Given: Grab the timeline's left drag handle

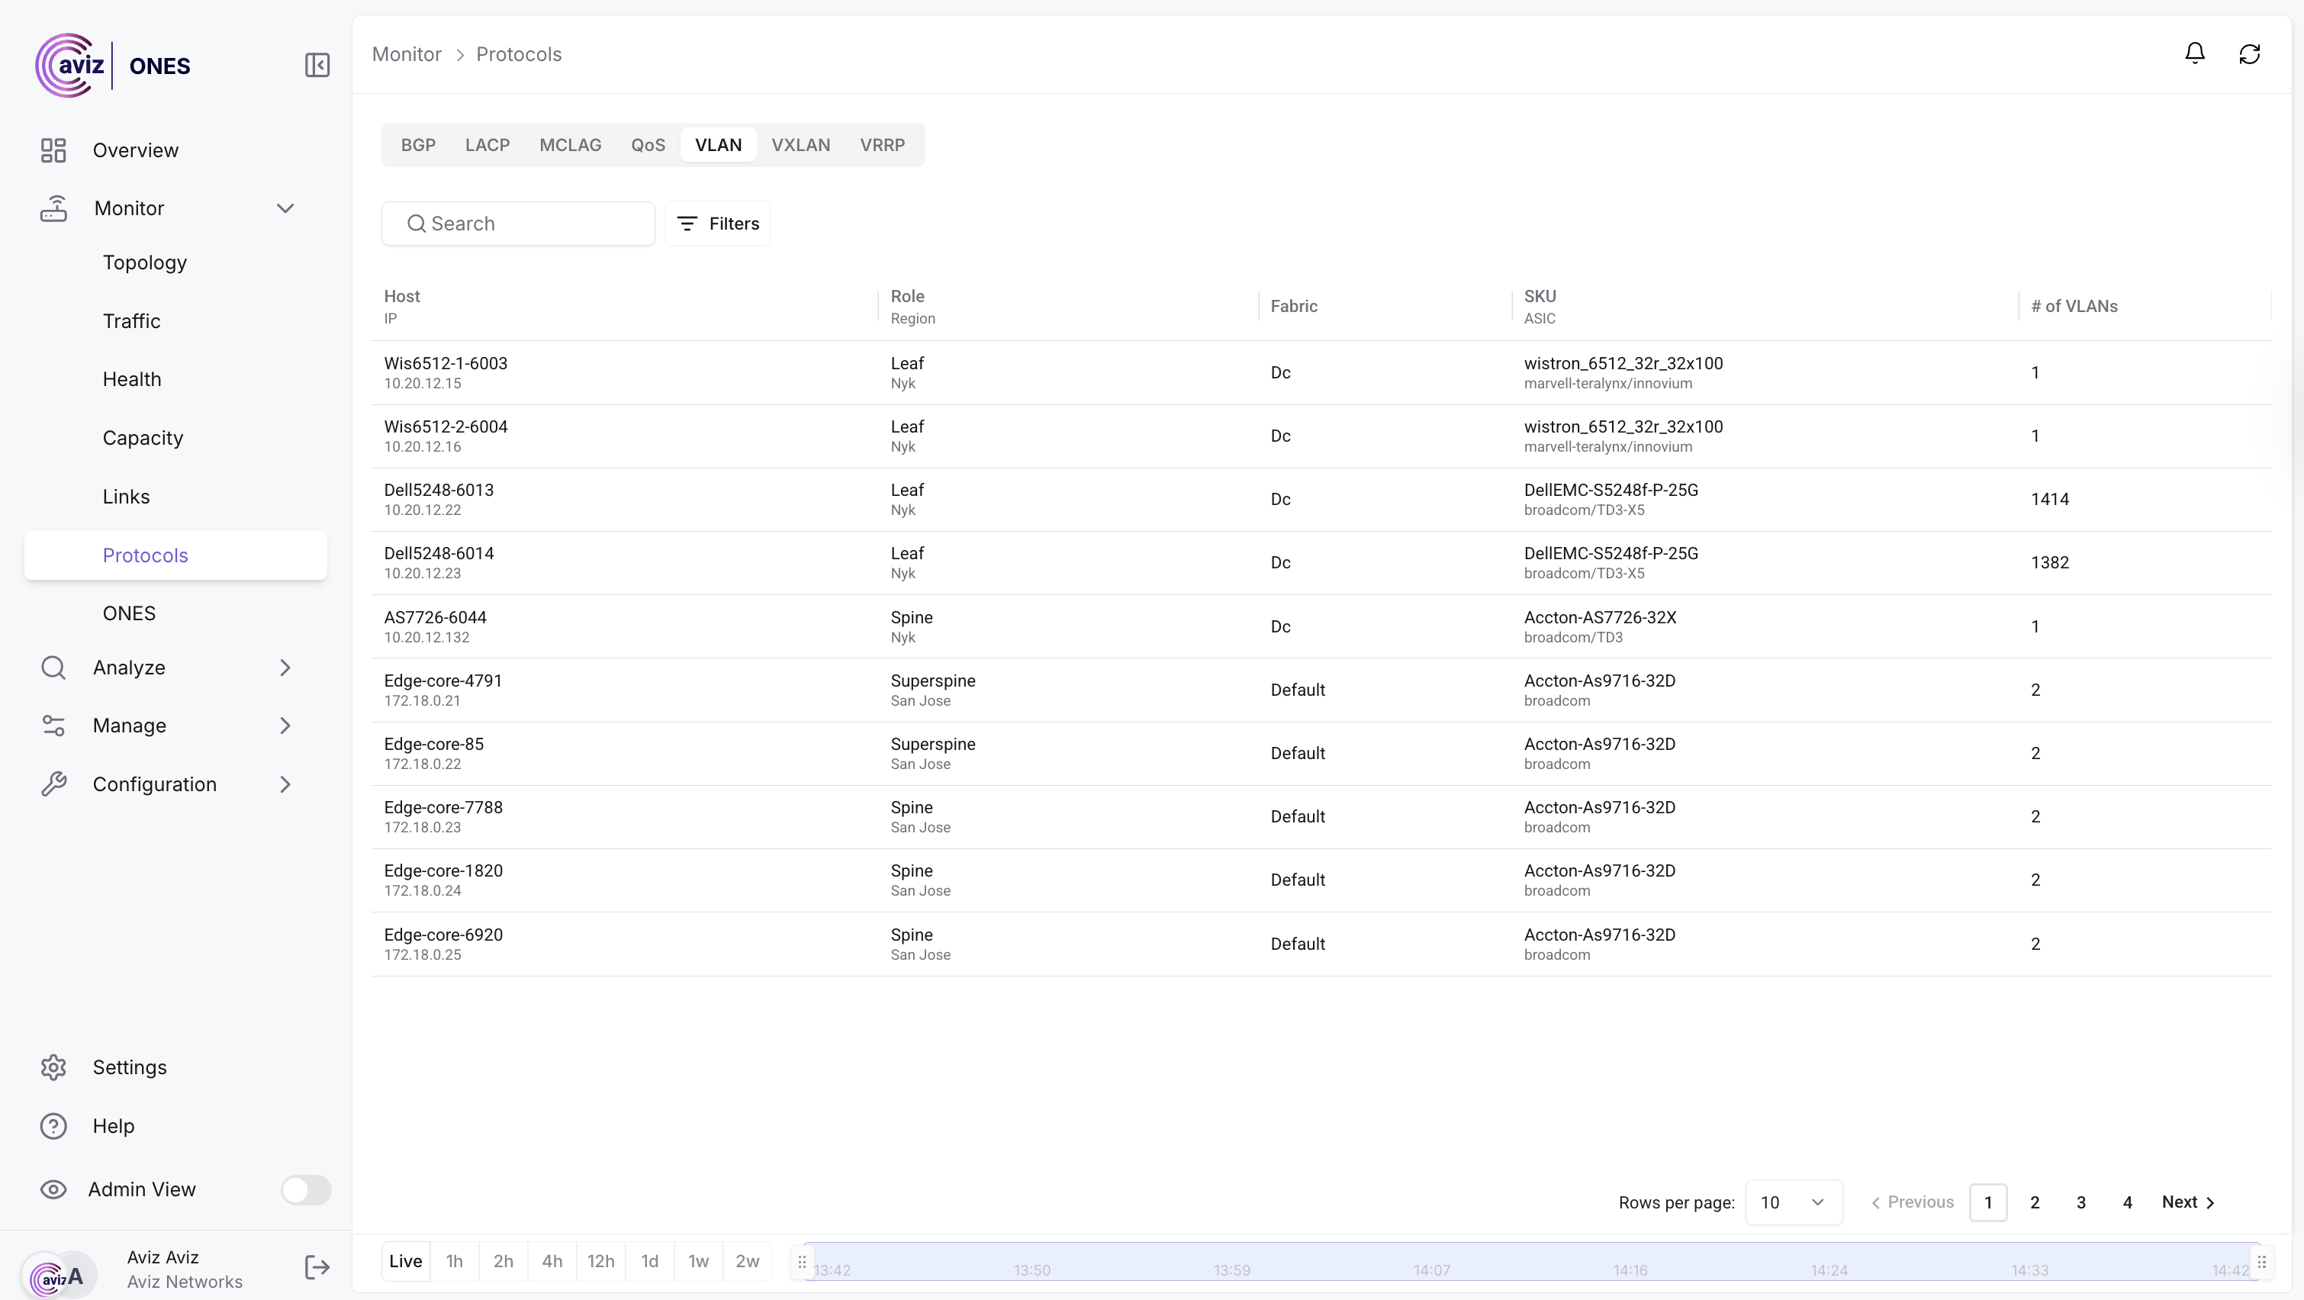Looking at the screenshot, I should pos(802,1262).
